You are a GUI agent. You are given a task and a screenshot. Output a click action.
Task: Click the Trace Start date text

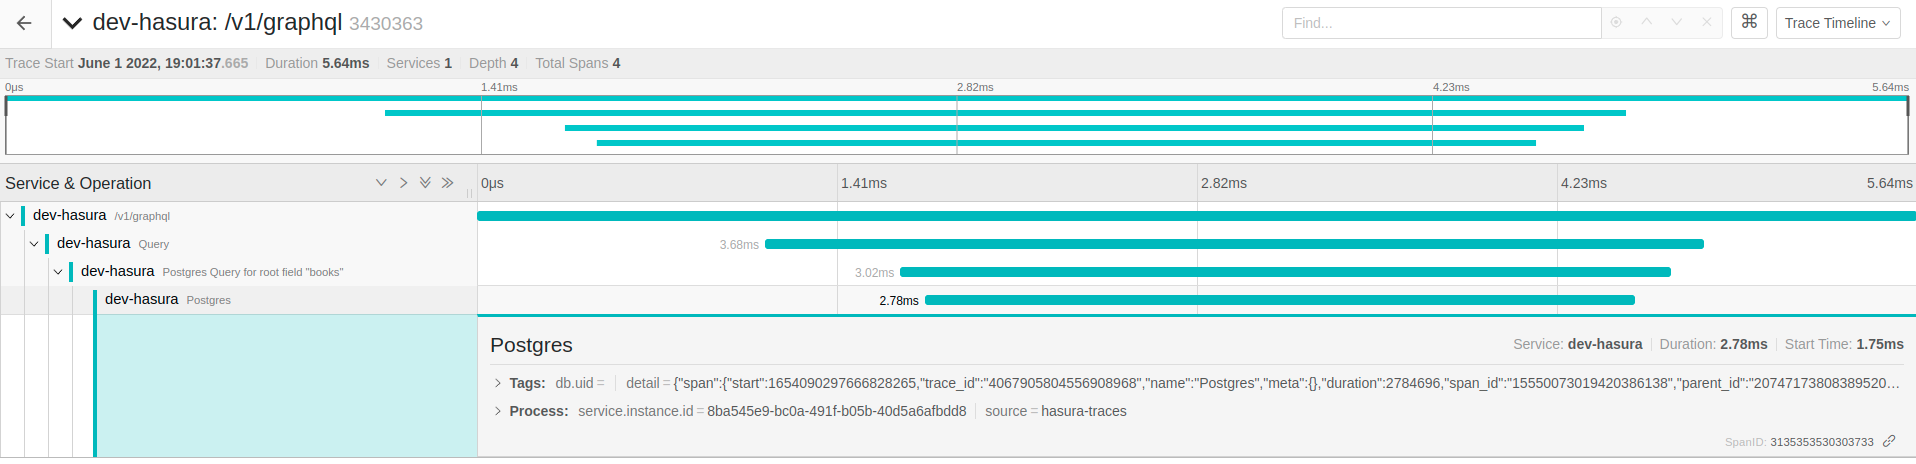tap(163, 63)
